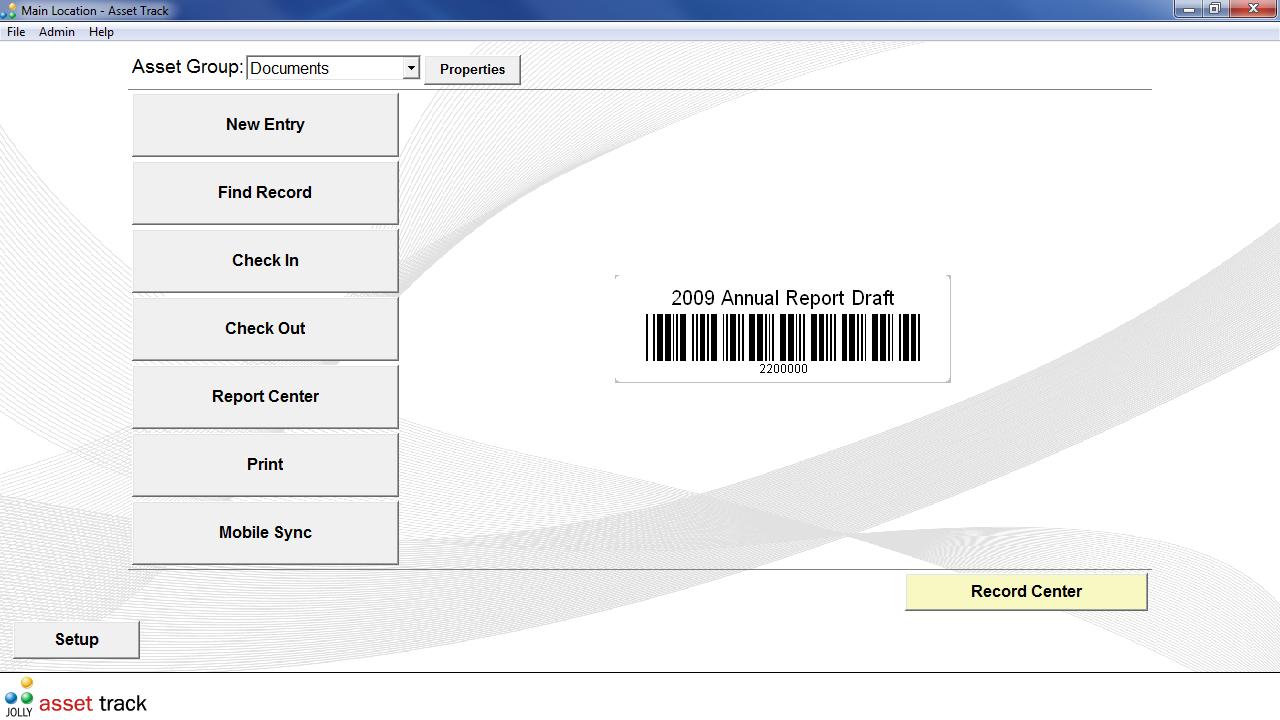
Task: Open the Help menu
Action: point(101,32)
